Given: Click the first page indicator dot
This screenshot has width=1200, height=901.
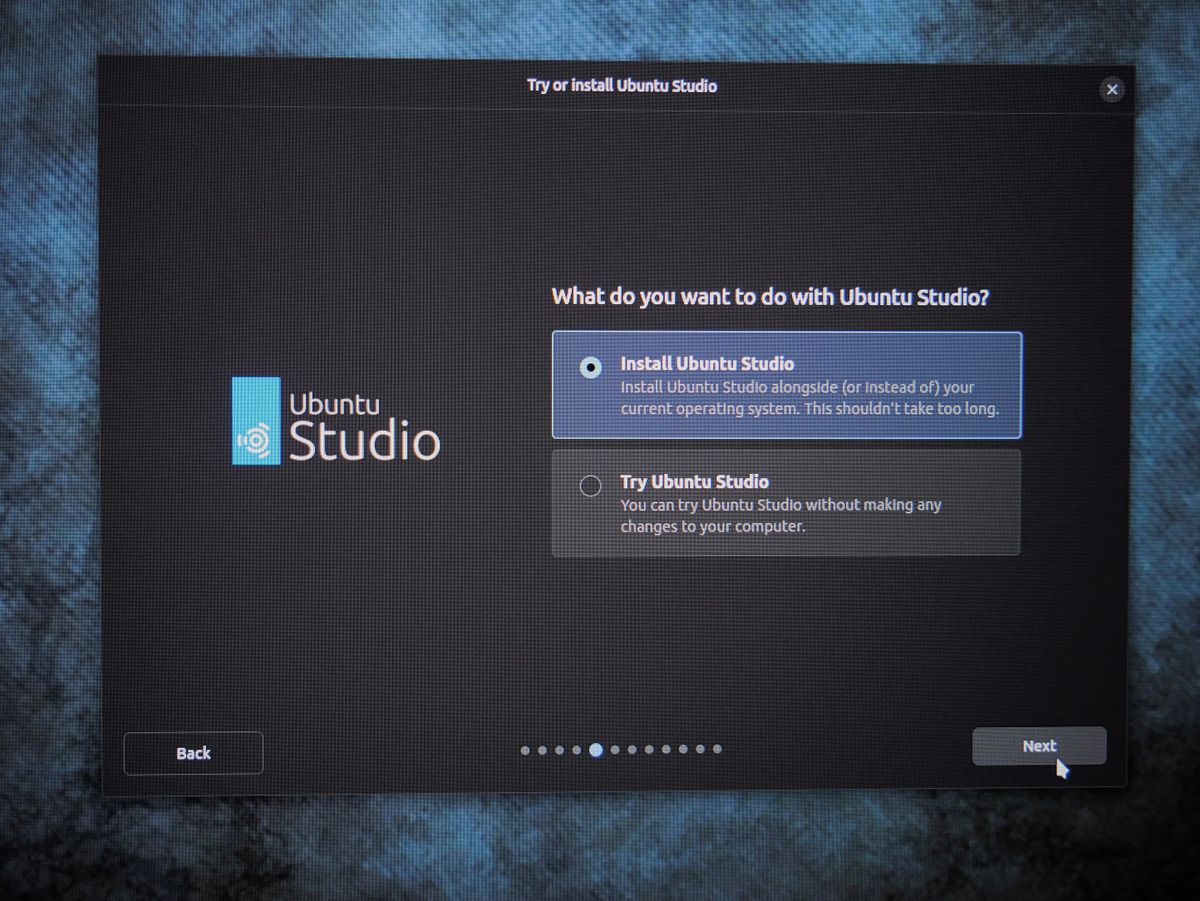Looking at the screenshot, I should (x=526, y=748).
